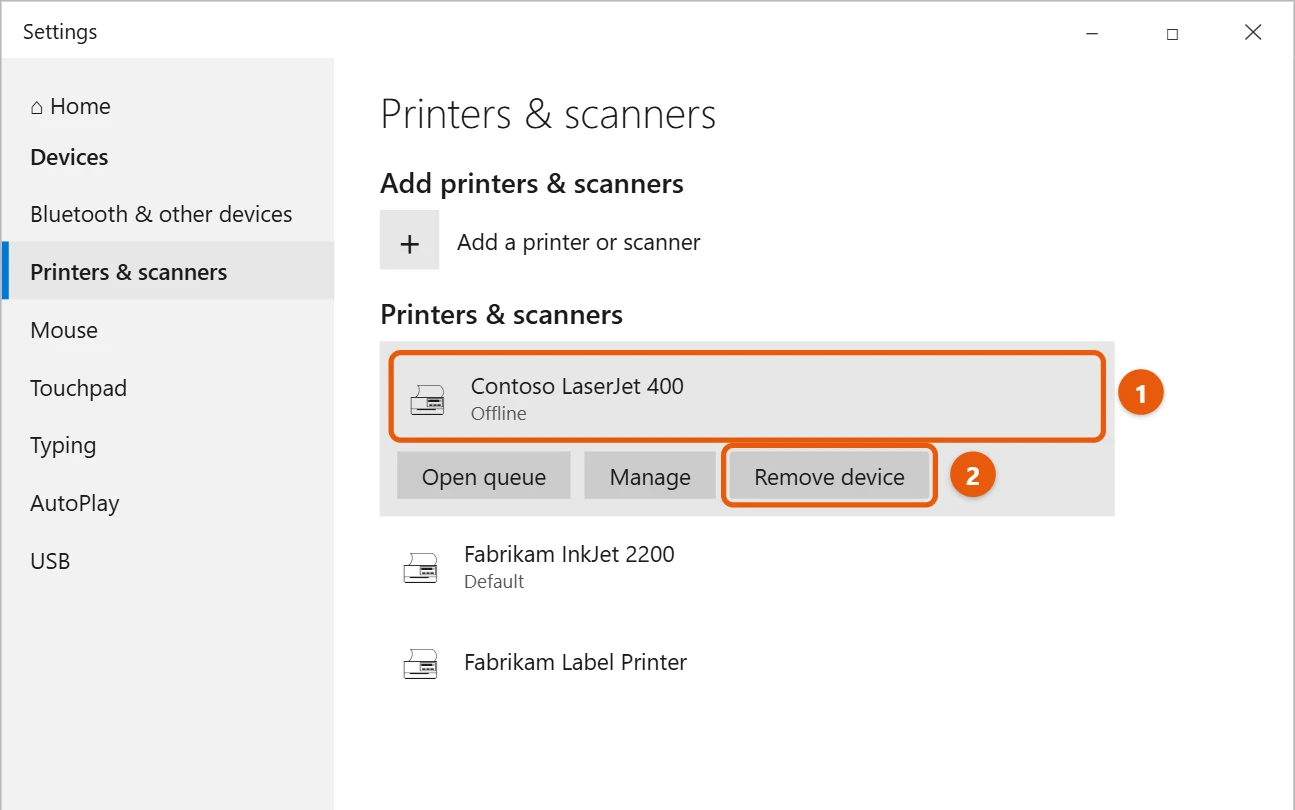1295x810 pixels.
Task: Open Bluetooth & other devices settings
Action: [161, 214]
